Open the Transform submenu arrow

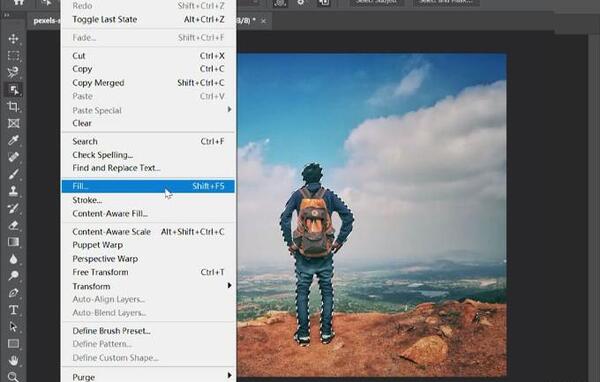point(229,286)
